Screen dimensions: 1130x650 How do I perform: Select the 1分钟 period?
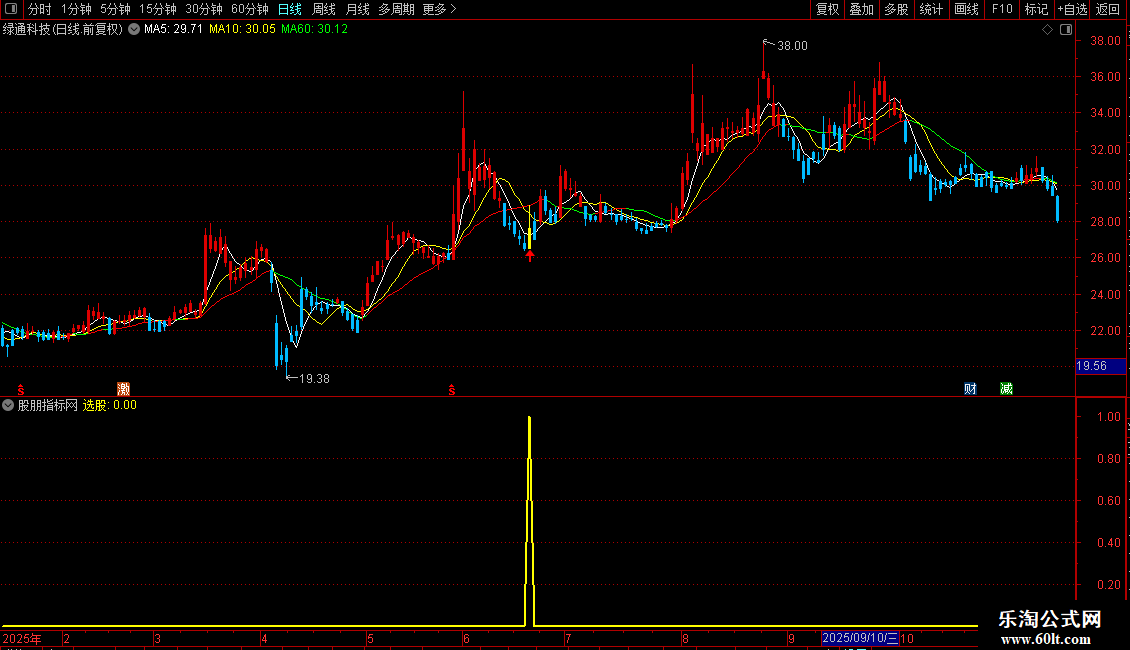click(x=76, y=9)
